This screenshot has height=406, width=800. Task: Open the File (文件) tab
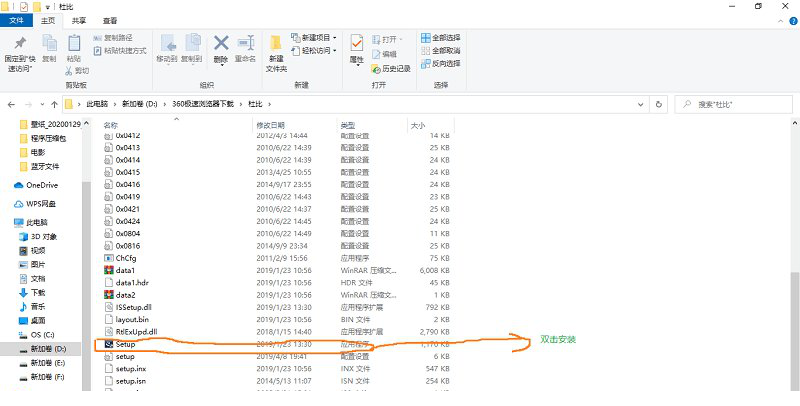[x=17, y=21]
